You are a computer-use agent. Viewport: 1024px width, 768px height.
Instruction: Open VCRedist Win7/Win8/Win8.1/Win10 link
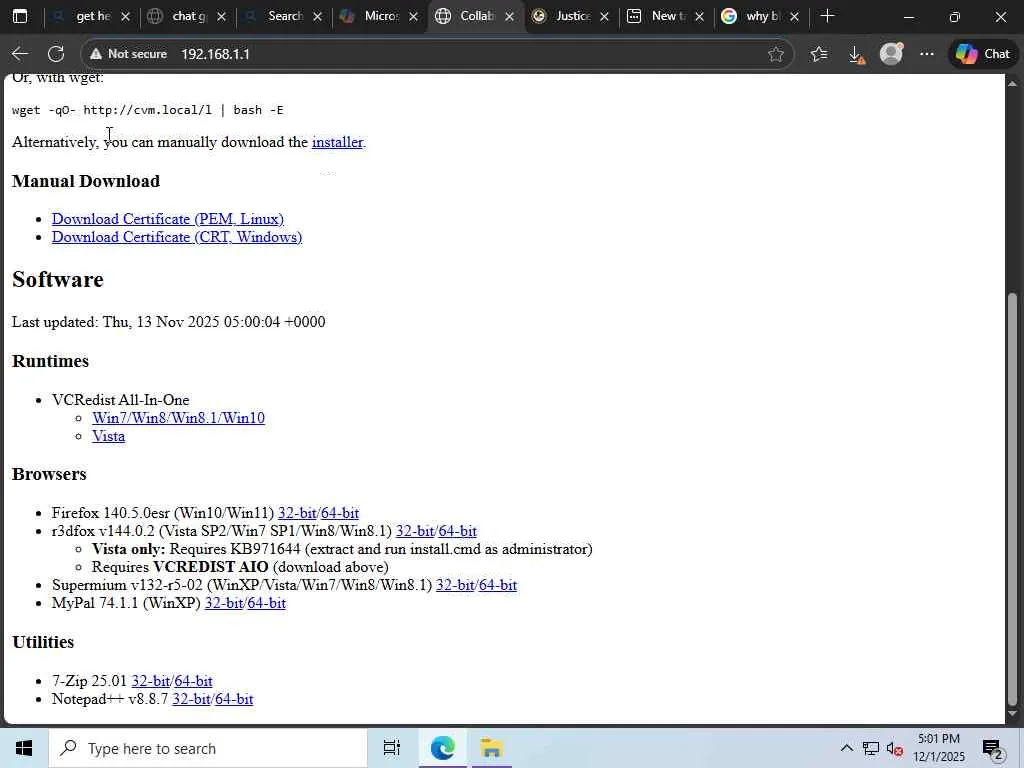tap(178, 418)
